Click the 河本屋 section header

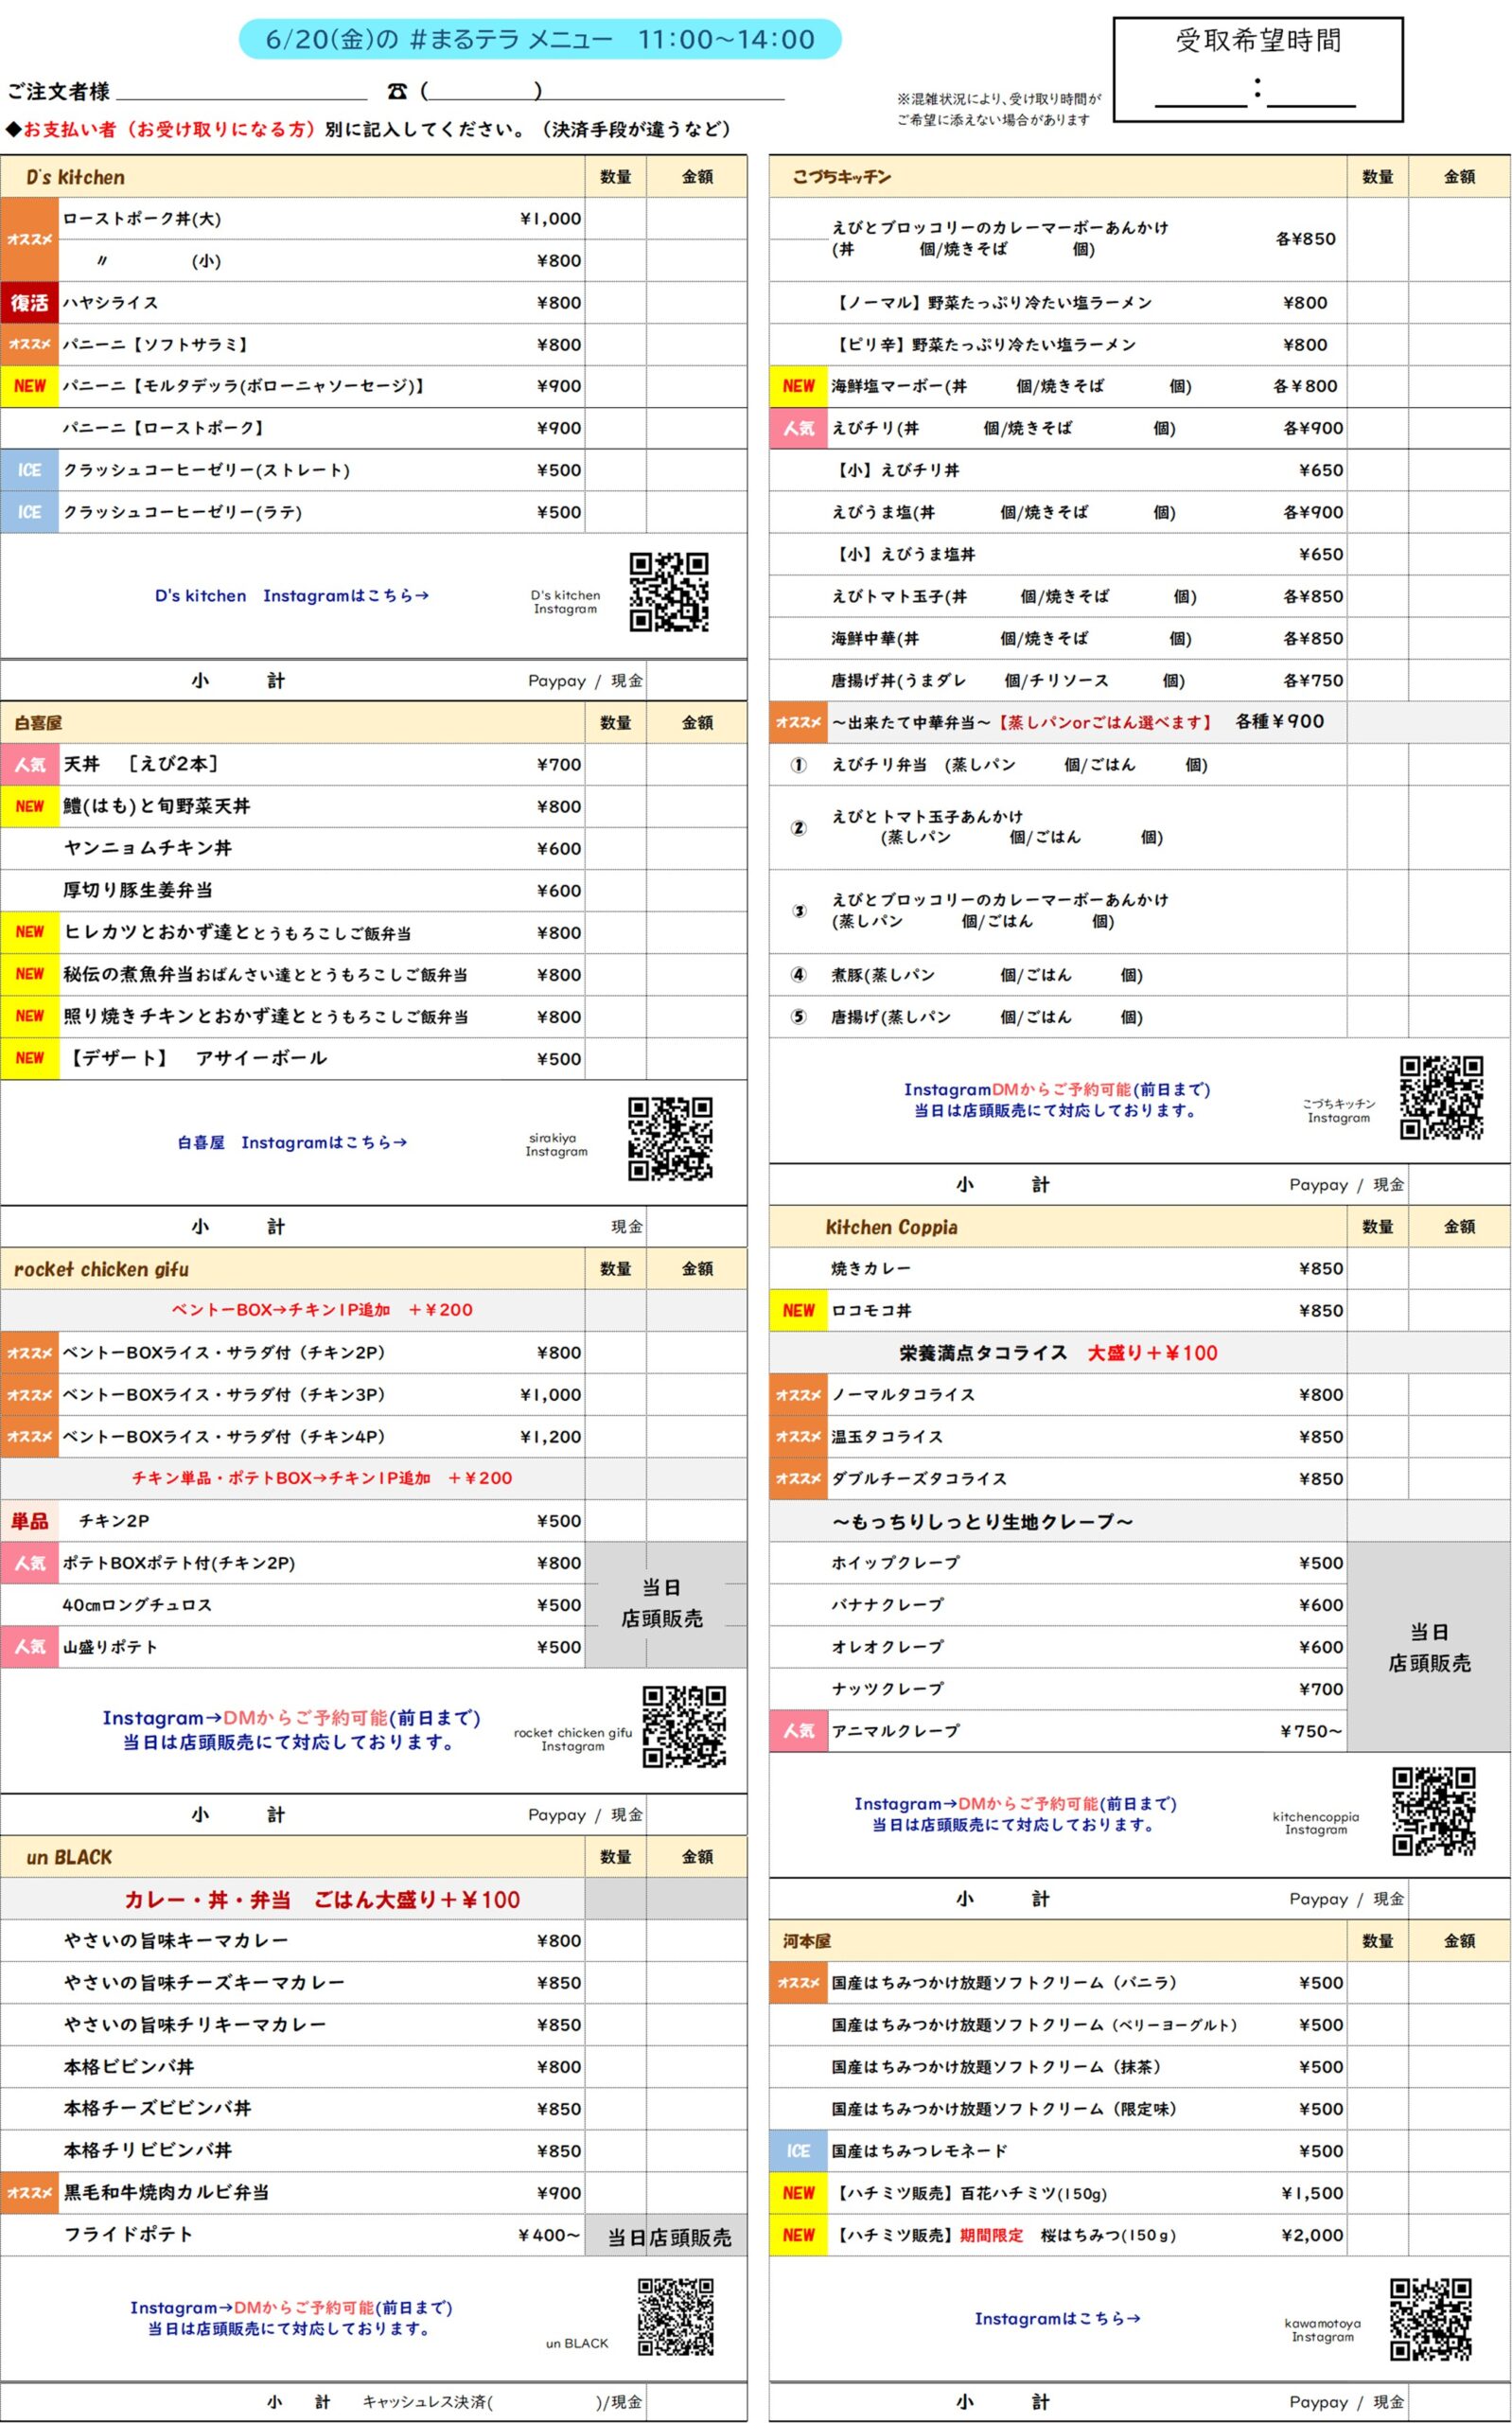point(1058,1941)
